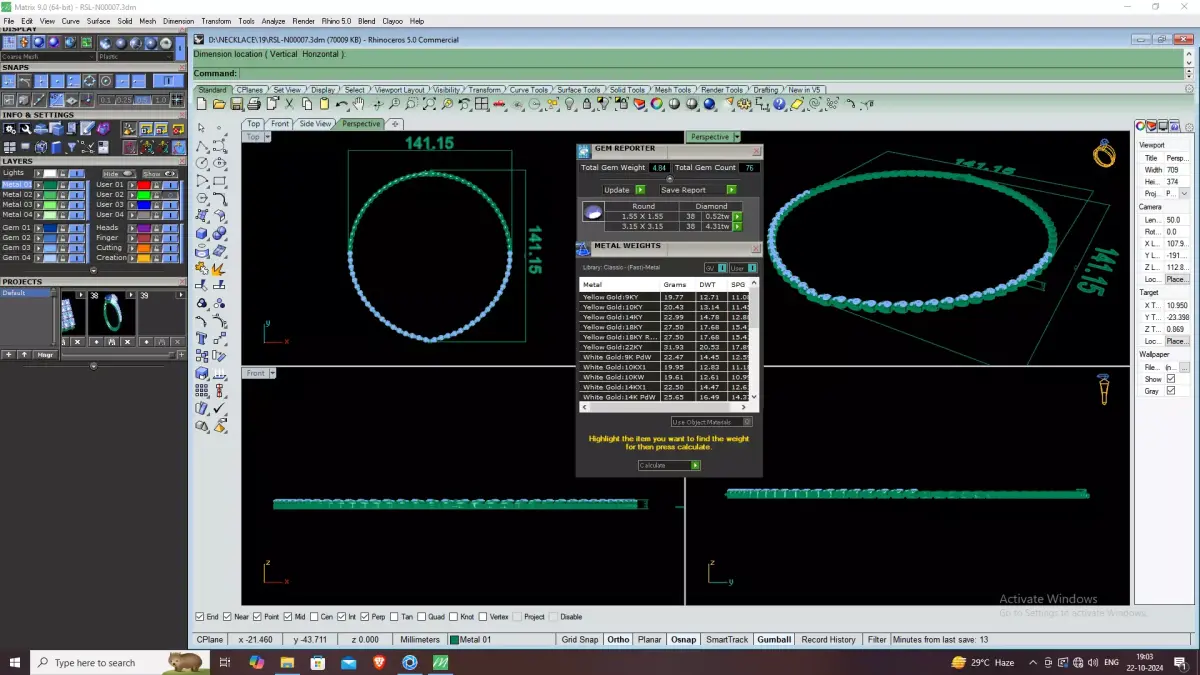Click the ring thumbnail numbered 38 in Projects
The image size is (1200, 675).
point(111,314)
